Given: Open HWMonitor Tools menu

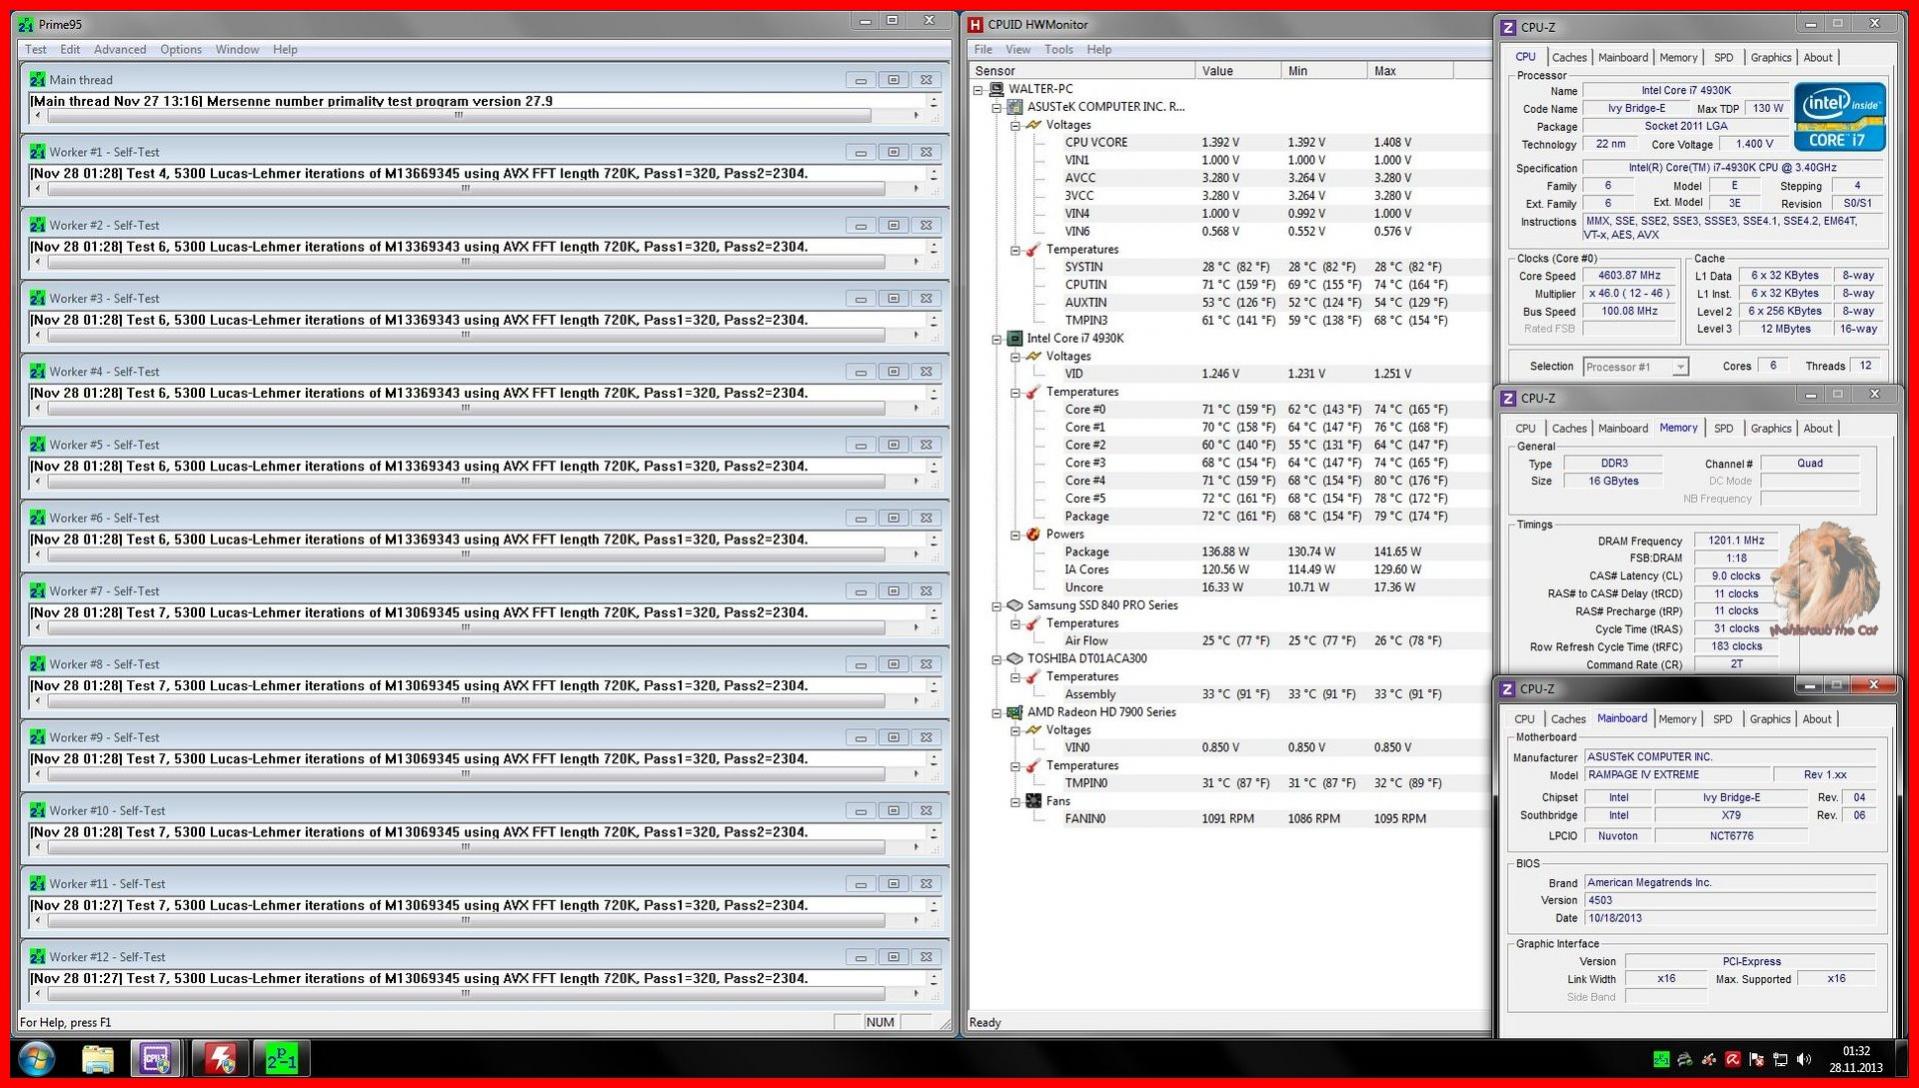Looking at the screenshot, I should (1058, 49).
